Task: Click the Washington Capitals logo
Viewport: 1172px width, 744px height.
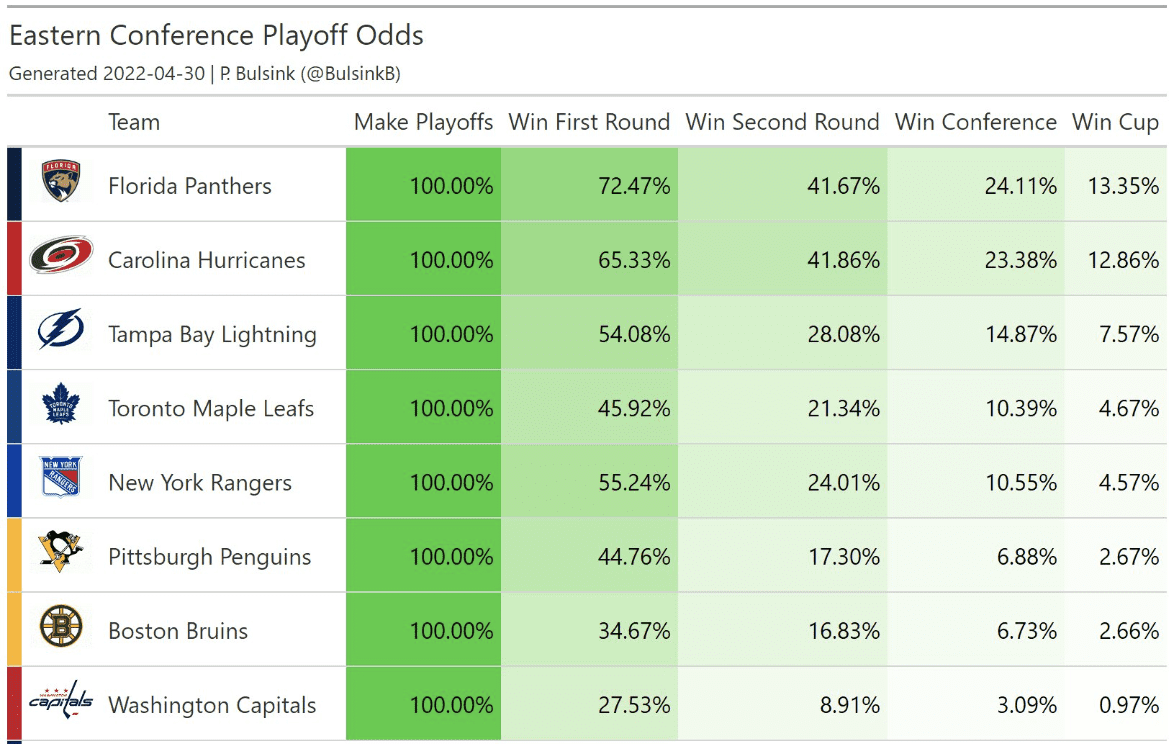Action: point(61,703)
